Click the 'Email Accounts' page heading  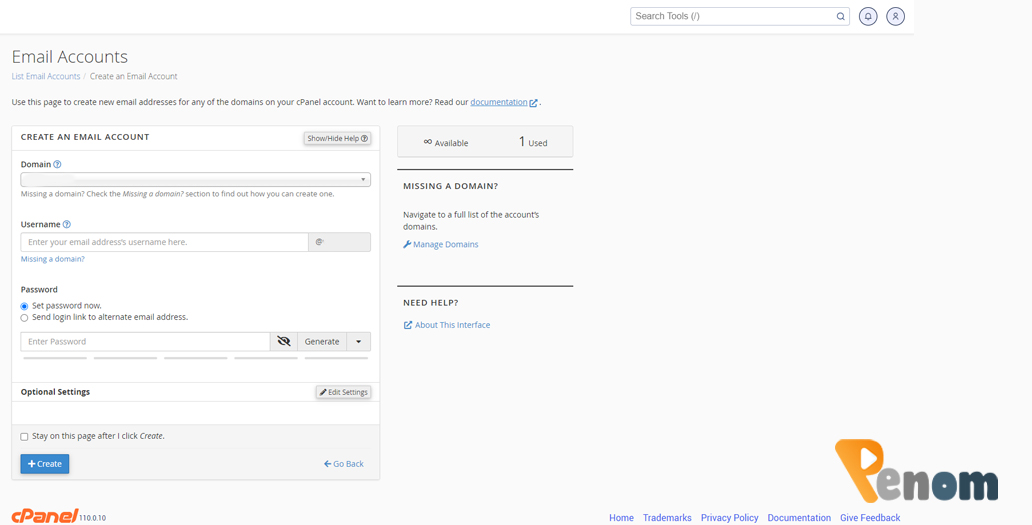[70, 57]
